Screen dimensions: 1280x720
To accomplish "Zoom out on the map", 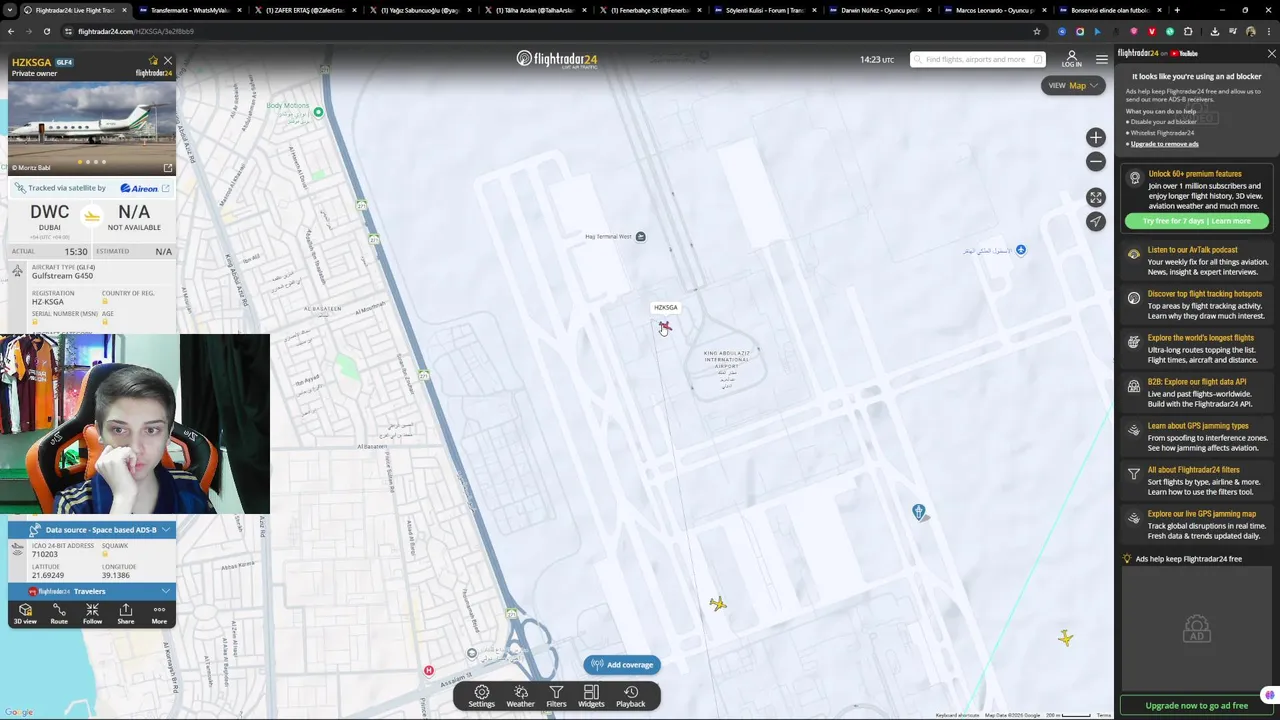I will pyautogui.click(x=1096, y=162).
